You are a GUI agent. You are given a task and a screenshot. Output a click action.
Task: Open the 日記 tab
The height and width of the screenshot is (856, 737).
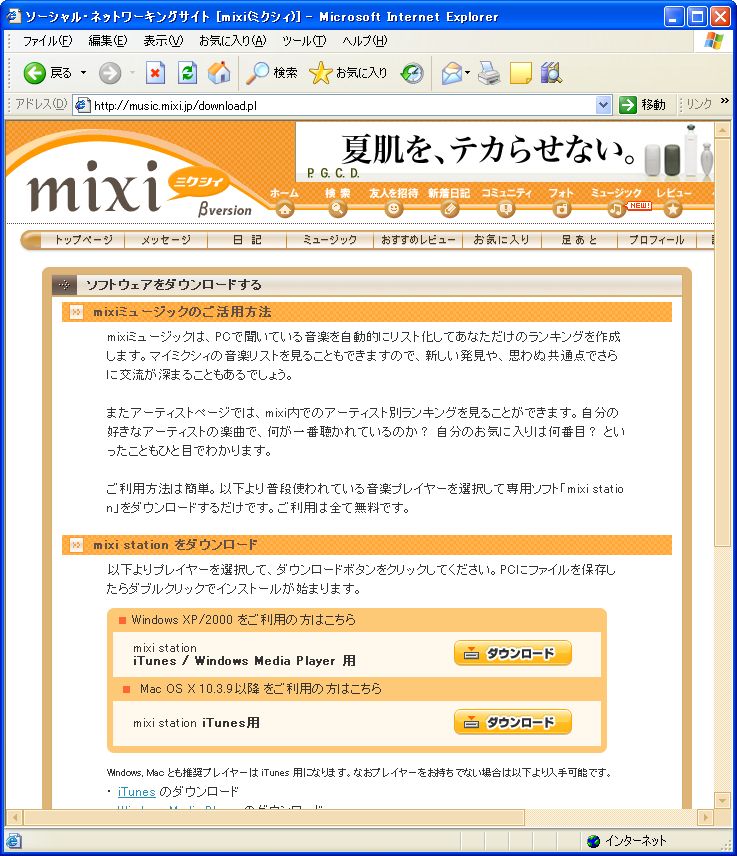[x=247, y=240]
